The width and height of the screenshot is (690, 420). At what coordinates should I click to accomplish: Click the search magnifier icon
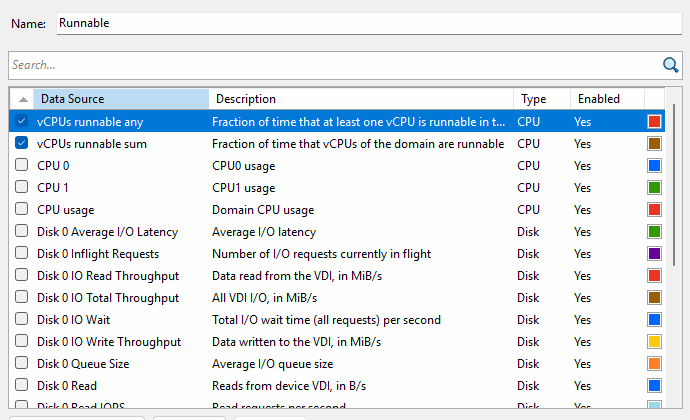coord(671,65)
